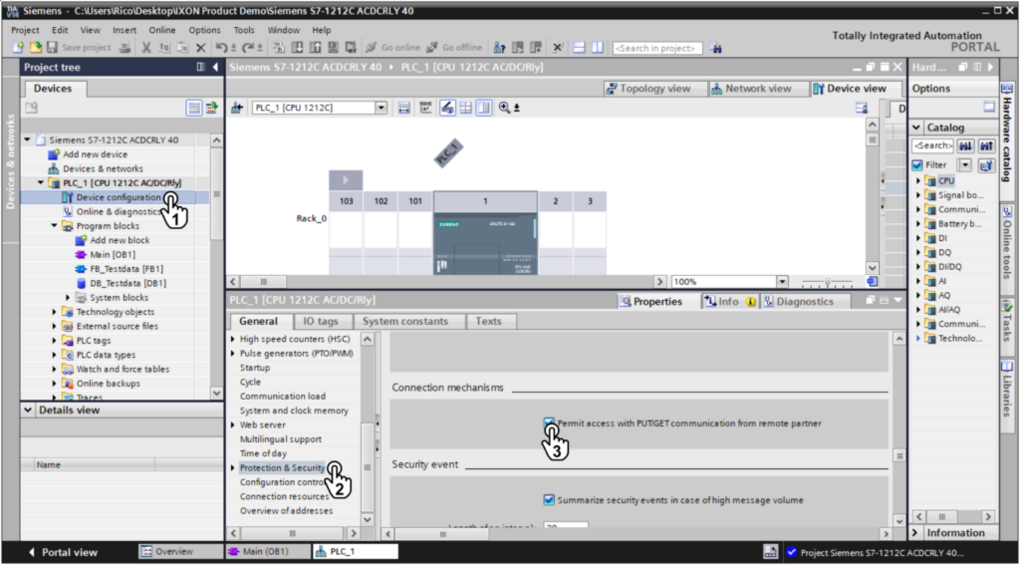The width and height of the screenshot is (1020, 565).
Task: Open the Online menu
Action: pyautogui.click(x=162, y=30)
